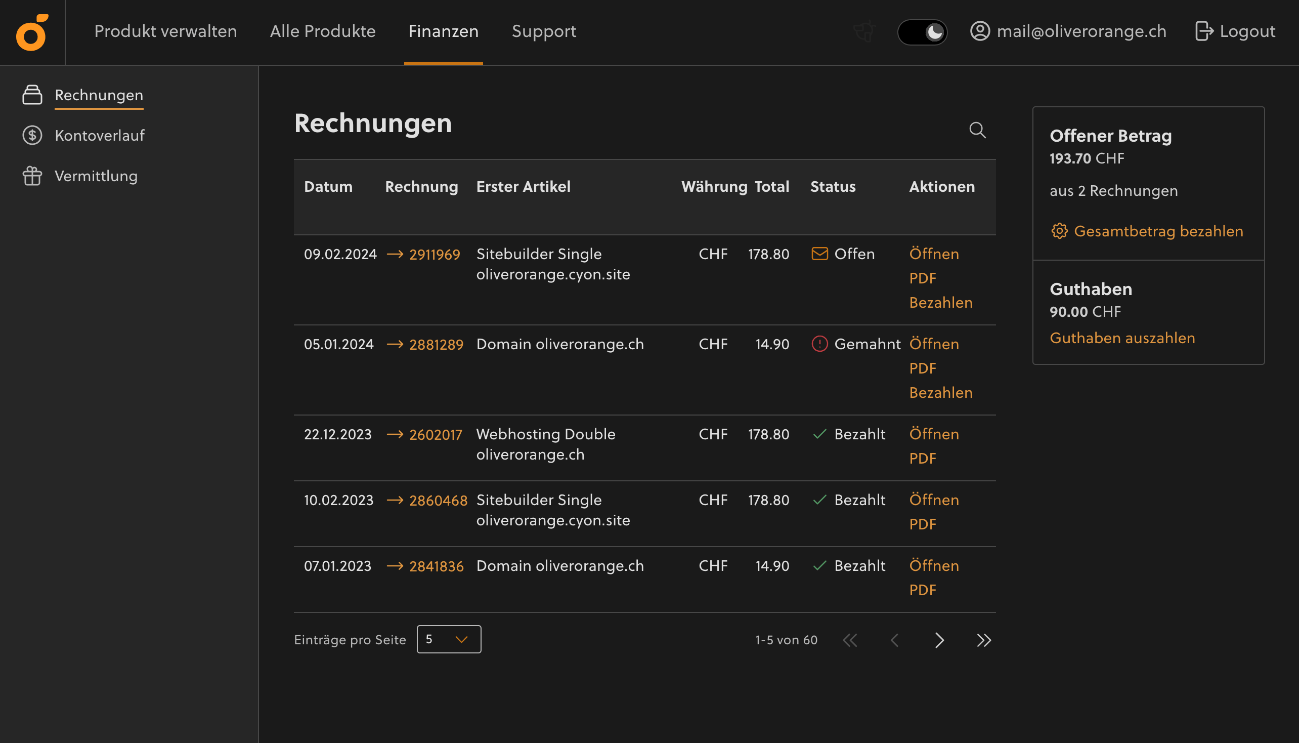Toggle the dark mode switch
The height and width of the screenshot is (743, 1299).
click(x=922, y=32)
